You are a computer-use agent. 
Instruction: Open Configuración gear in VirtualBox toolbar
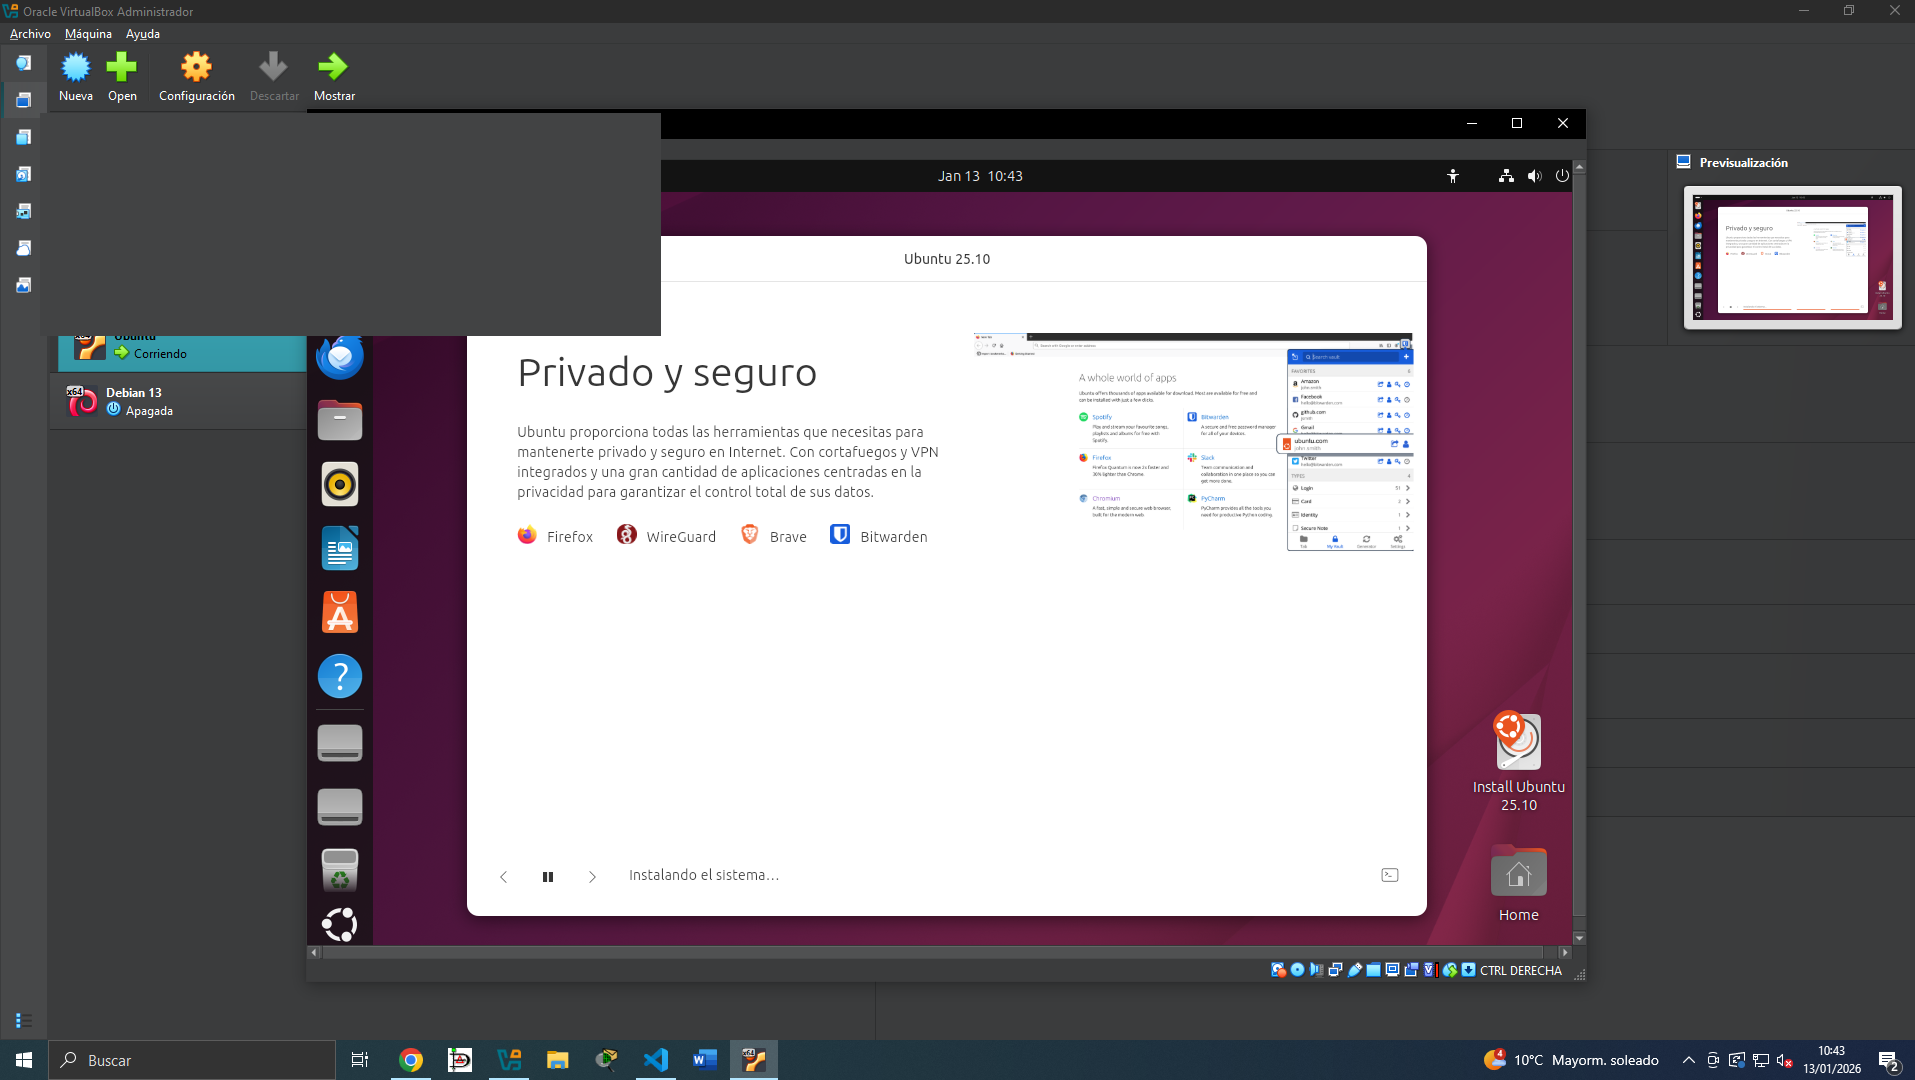[196, 77]
